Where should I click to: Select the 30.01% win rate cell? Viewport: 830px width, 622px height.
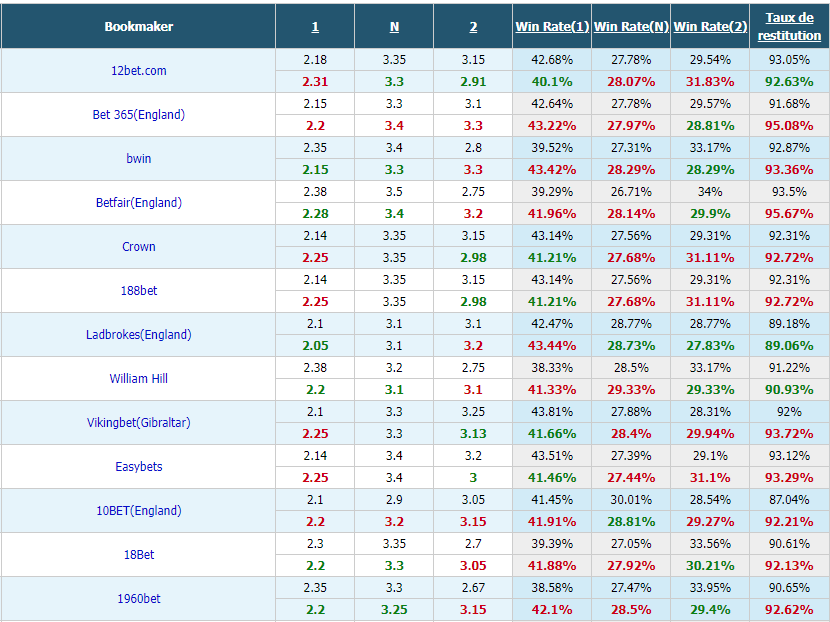631,499
